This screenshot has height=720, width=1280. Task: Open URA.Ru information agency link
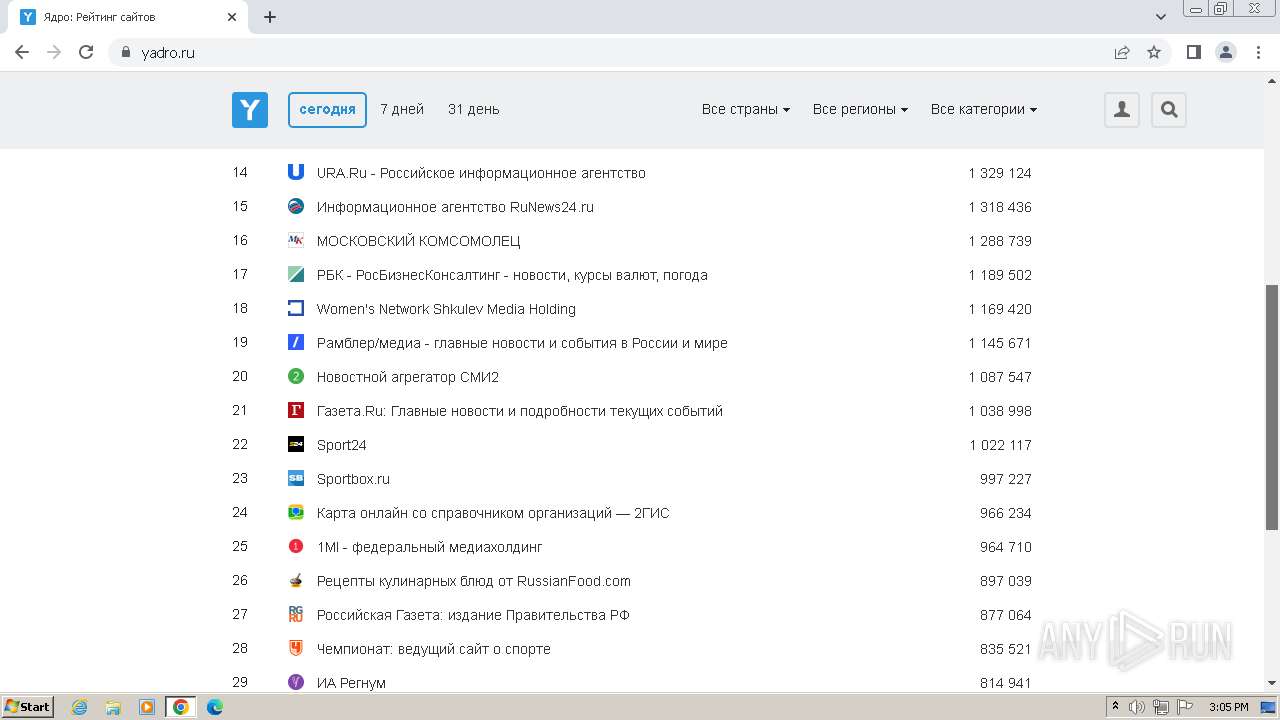[481, 173]
